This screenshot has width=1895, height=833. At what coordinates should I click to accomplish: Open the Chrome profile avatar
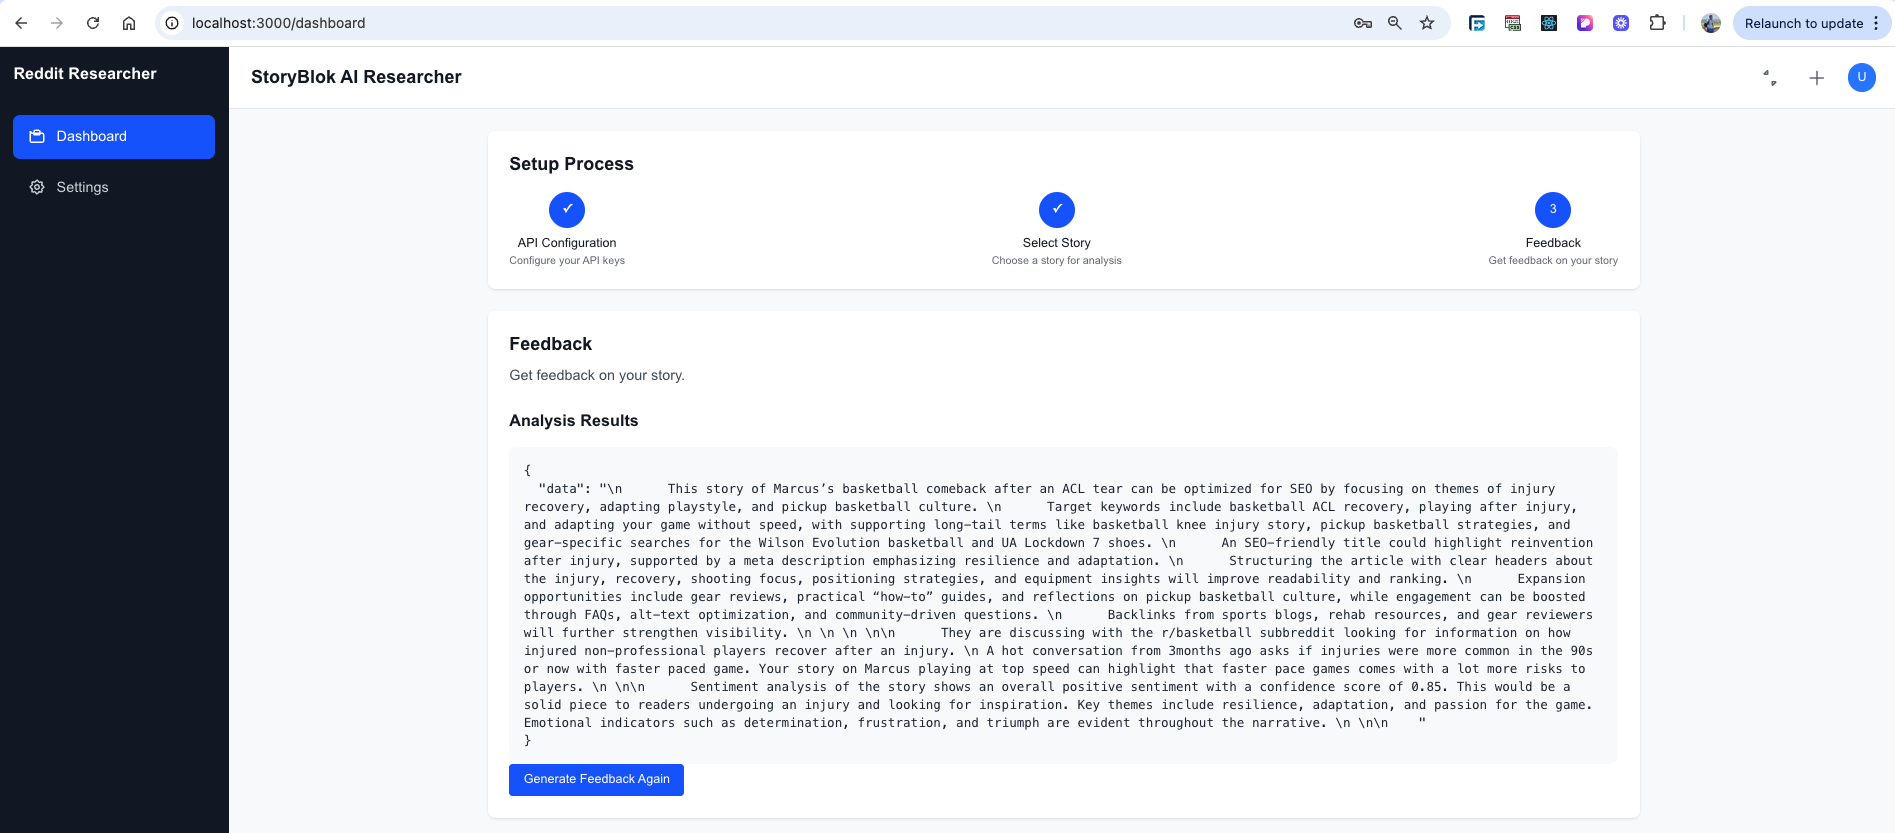[x=1711, y=23]
